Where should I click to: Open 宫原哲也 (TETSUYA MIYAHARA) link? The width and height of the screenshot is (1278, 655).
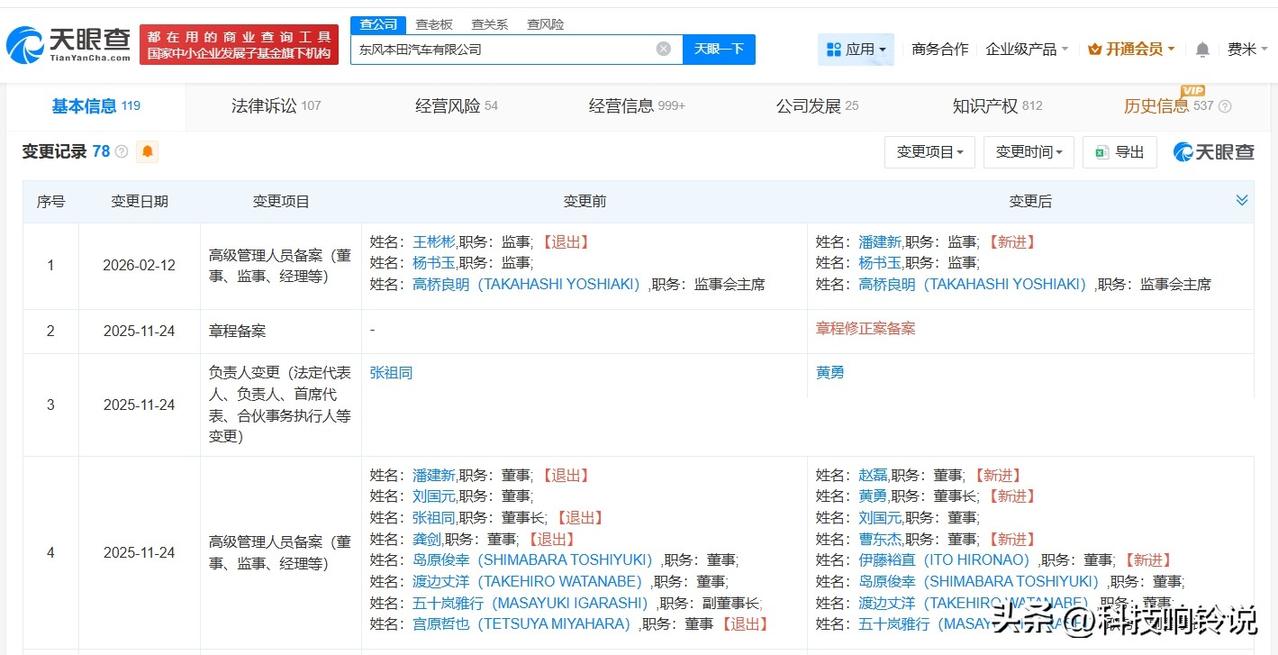tap(525, 624)
